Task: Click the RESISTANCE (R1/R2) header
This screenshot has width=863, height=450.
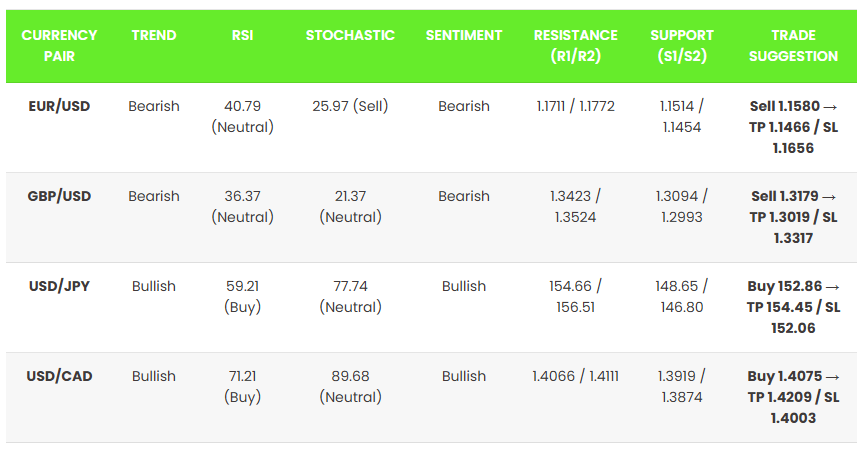Action: click(576, 46)
